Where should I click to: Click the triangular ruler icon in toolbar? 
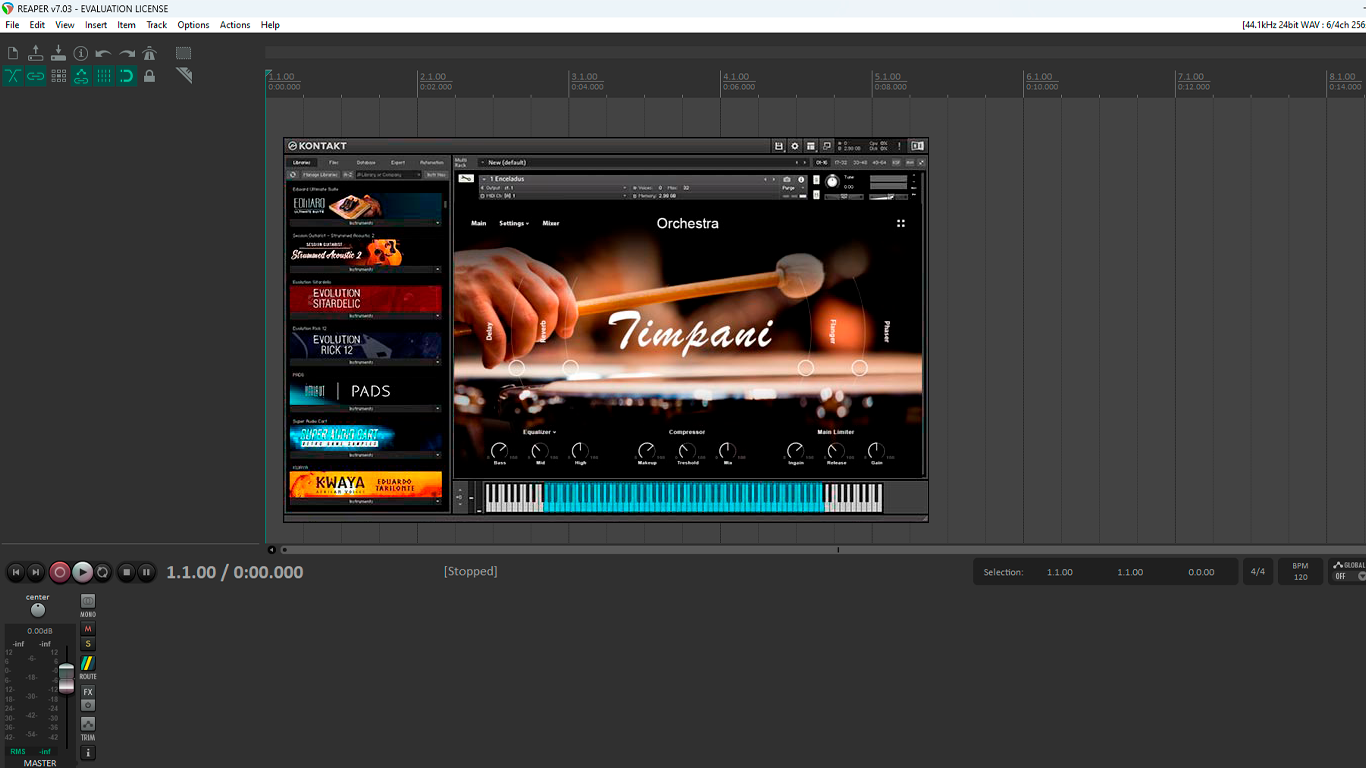pyautogui.click(x=184, y=76)
